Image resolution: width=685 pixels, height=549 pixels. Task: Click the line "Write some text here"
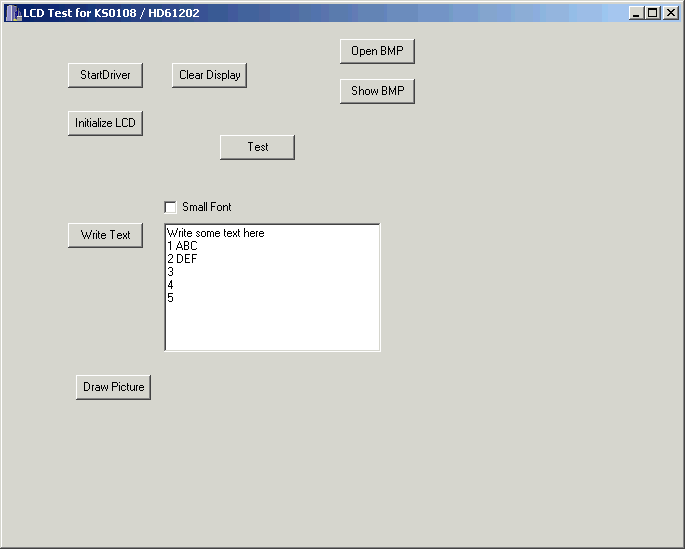point(216,233)
